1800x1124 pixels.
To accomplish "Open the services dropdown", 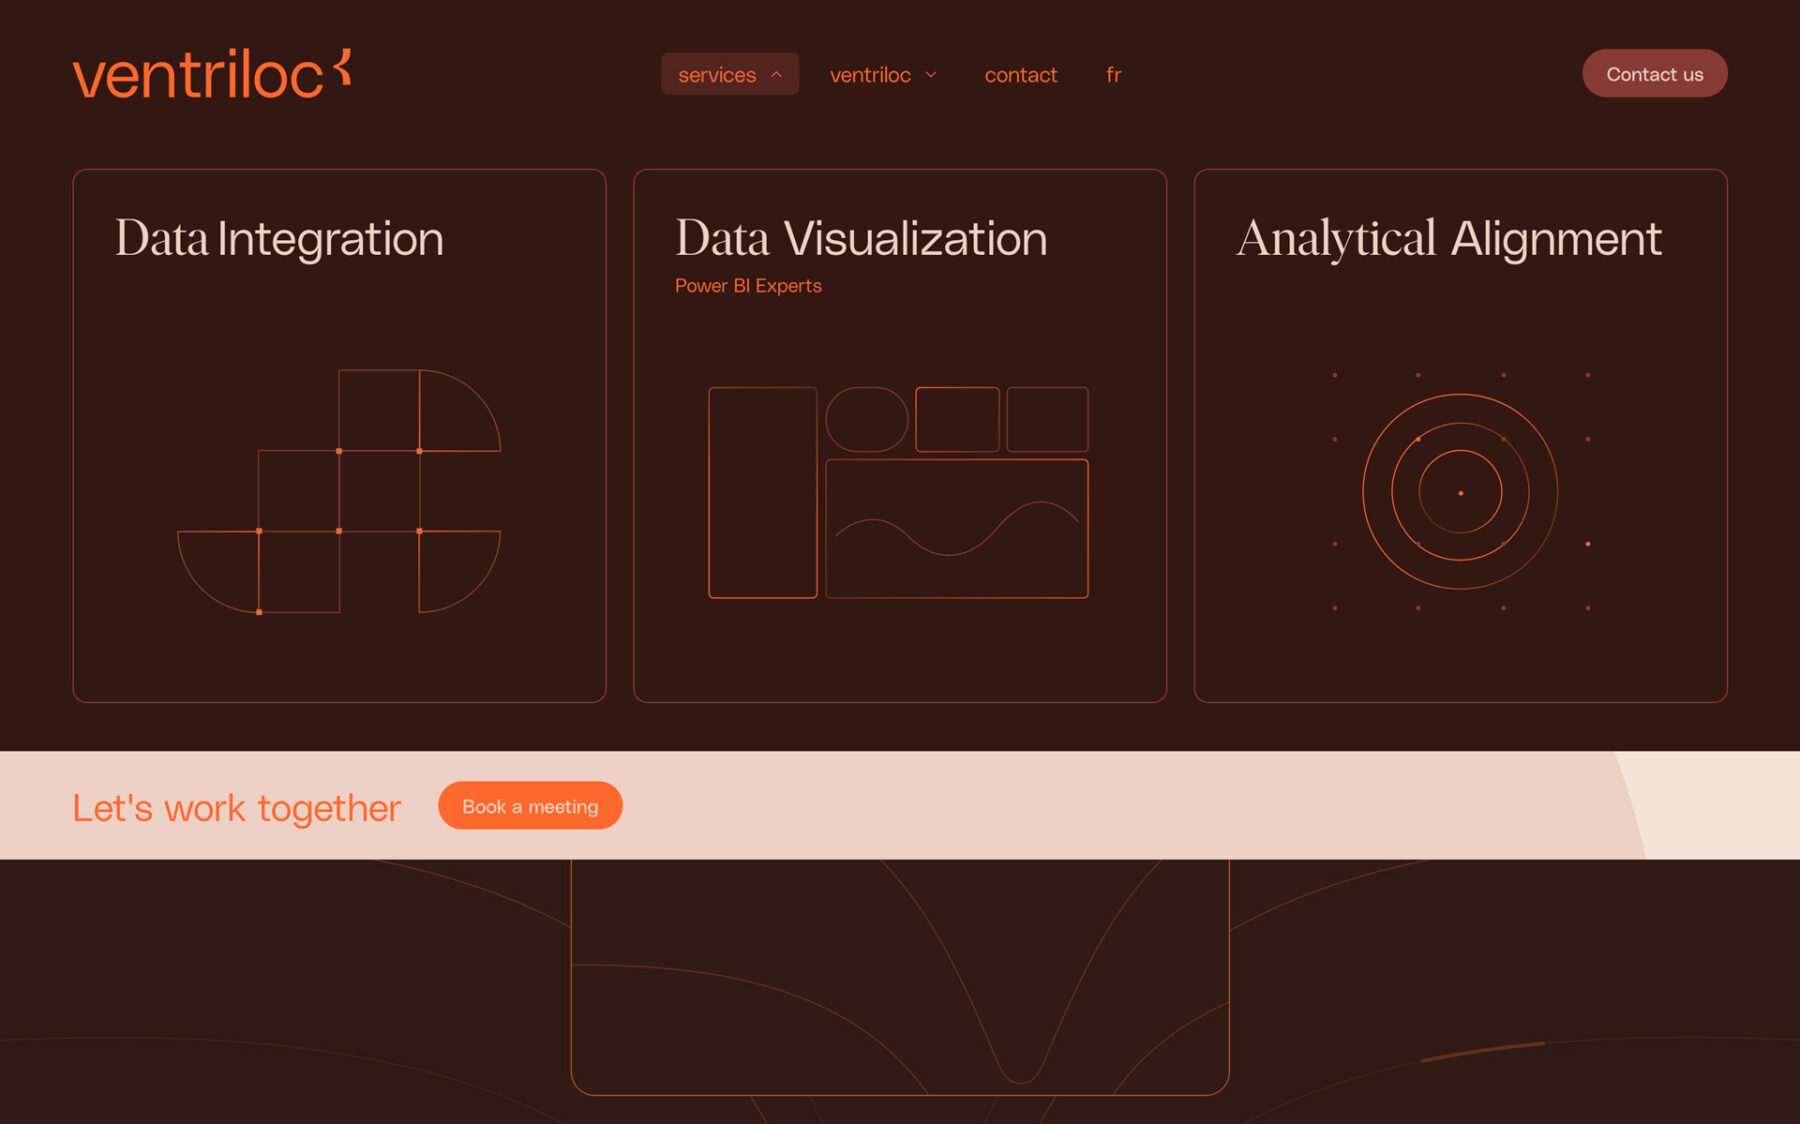I will [717, 74].
